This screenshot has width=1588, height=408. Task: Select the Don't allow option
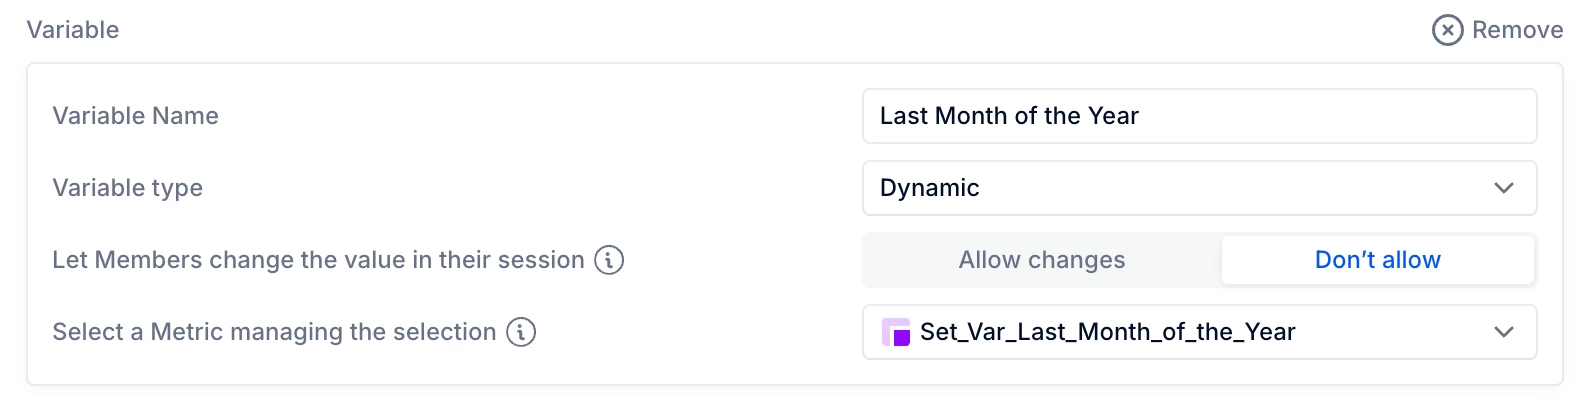tap(1378, 260)
